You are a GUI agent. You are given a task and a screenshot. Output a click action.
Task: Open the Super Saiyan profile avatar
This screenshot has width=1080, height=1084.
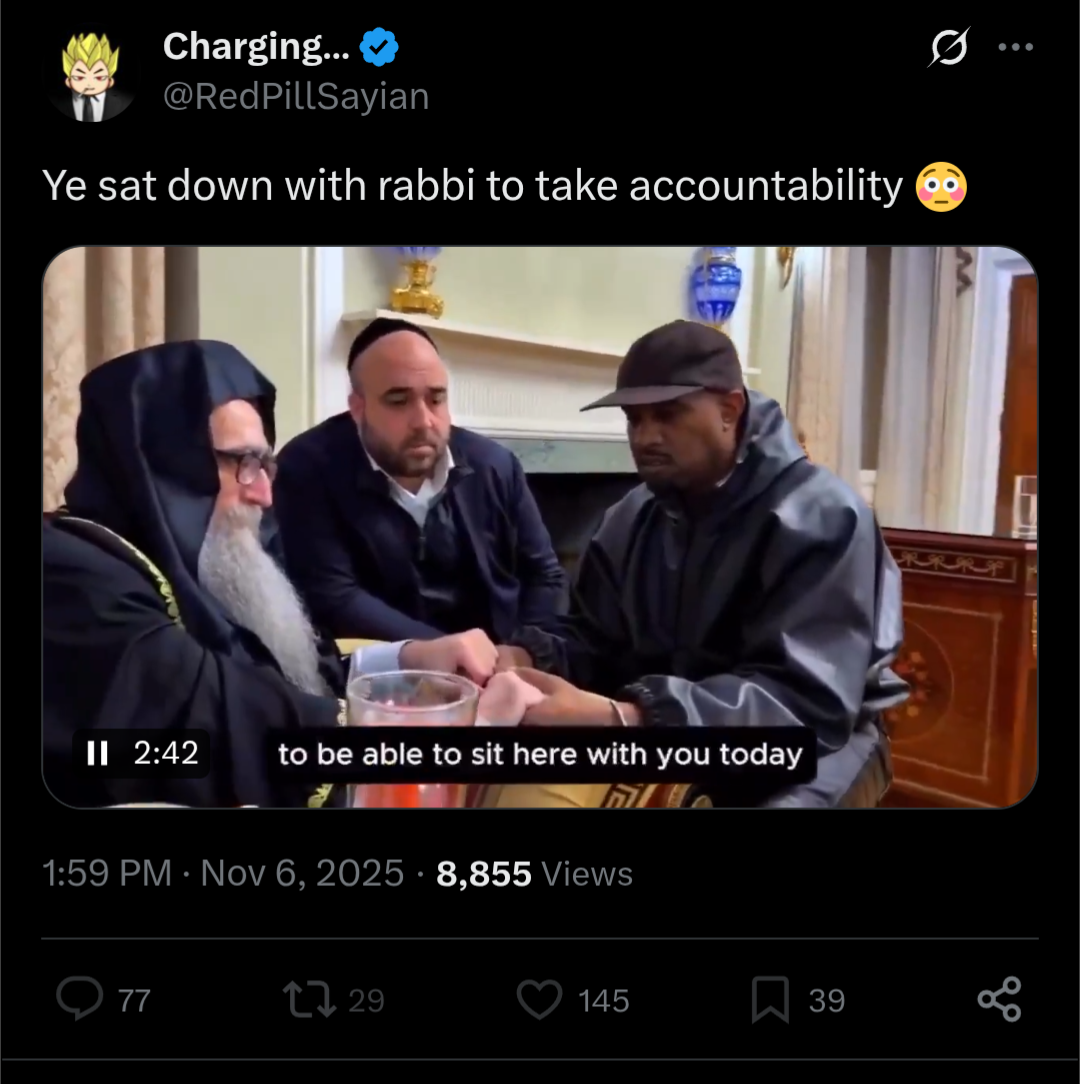coord(91,77)
